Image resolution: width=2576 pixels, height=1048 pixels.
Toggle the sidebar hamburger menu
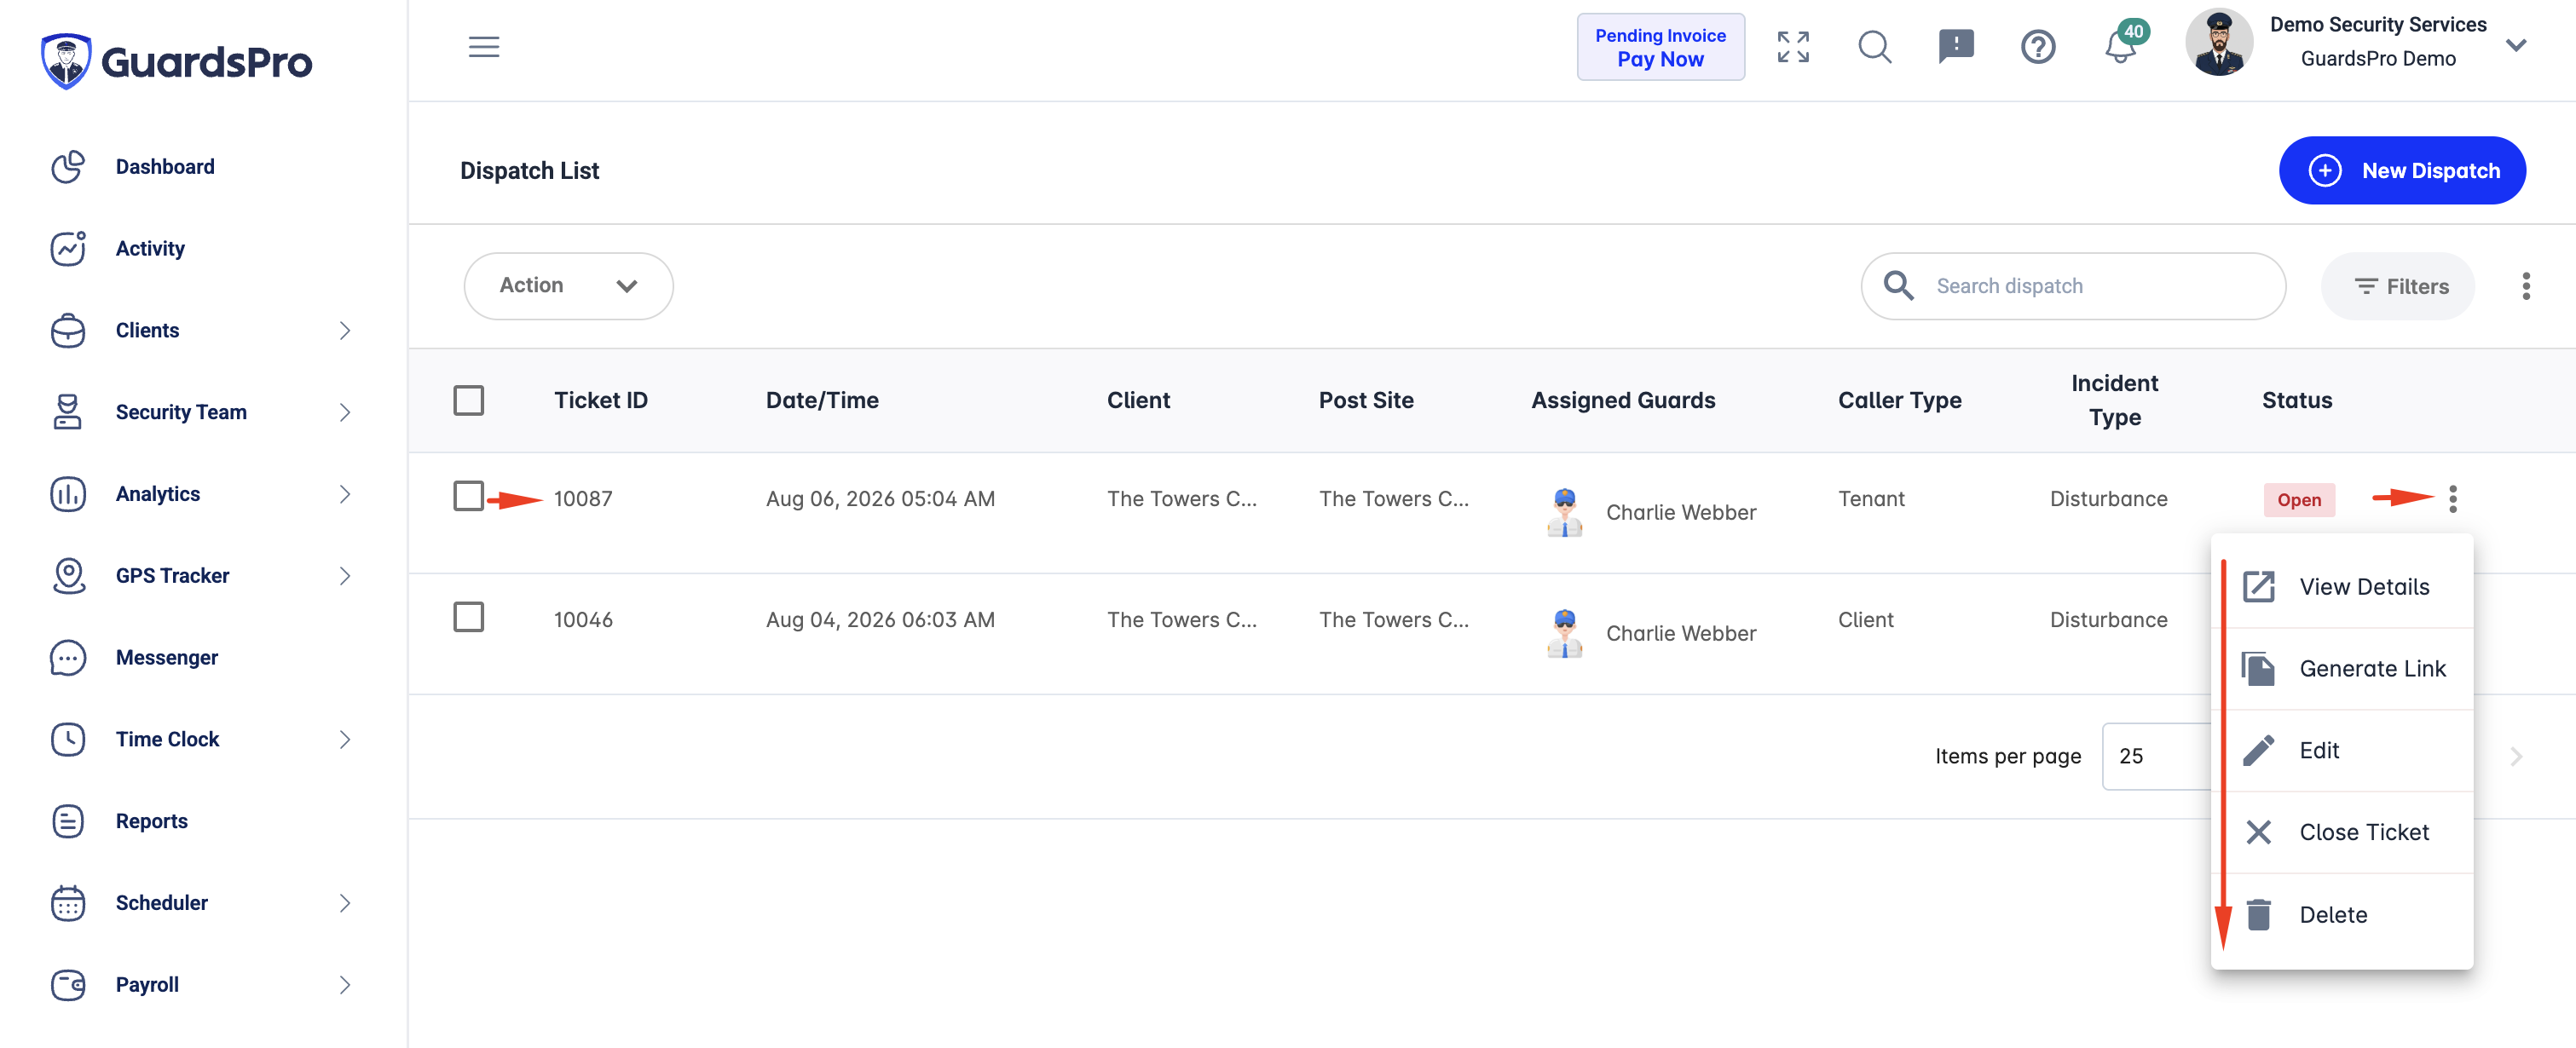[484, 47]
